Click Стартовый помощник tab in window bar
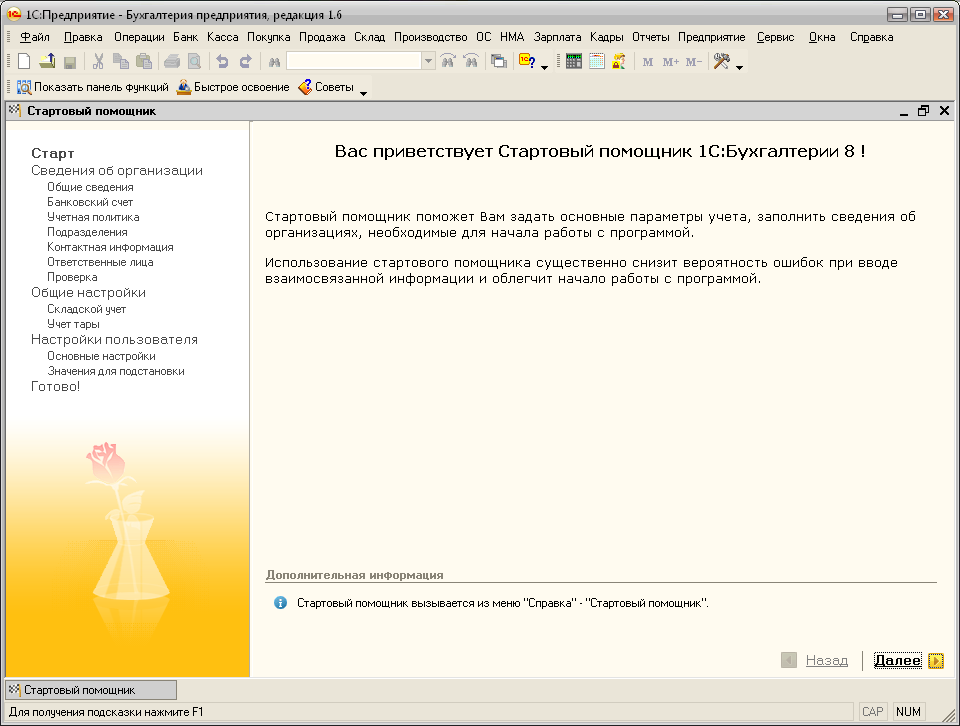Screen dimensions: 960x726 [91, 690]
